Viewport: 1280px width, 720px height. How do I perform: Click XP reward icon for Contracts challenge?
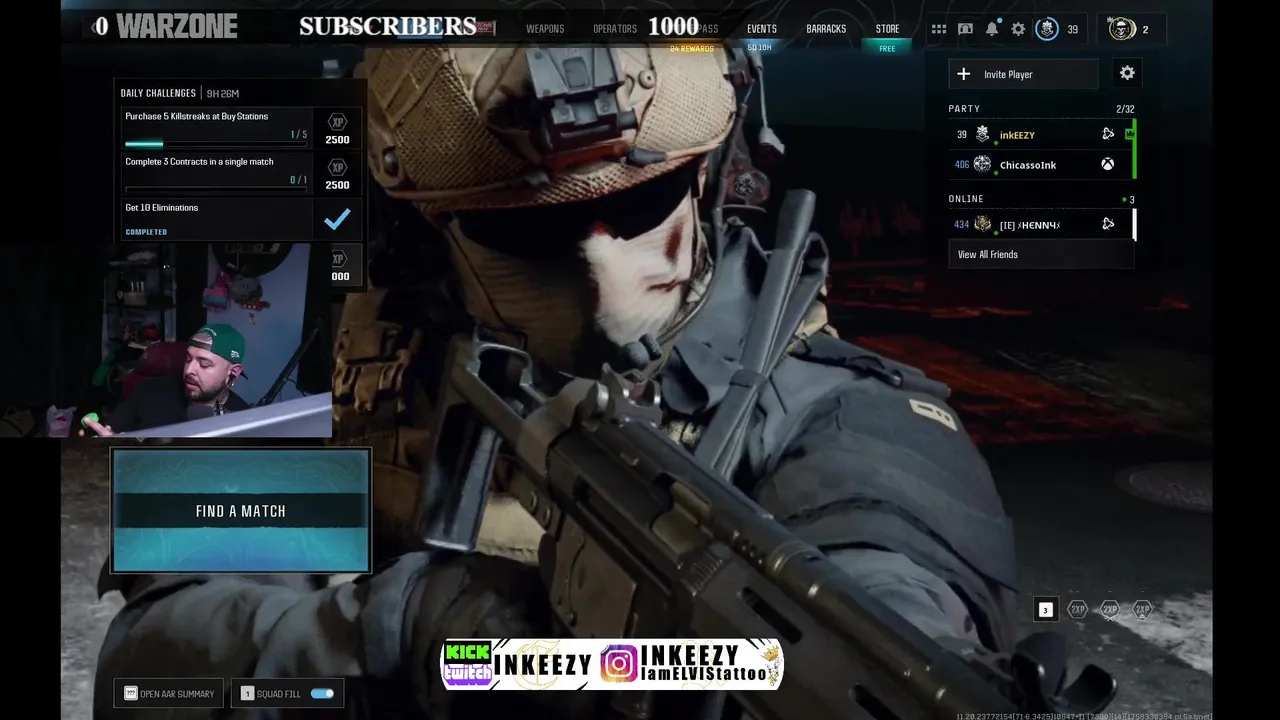pyautogui.click(x=338, y=167)
